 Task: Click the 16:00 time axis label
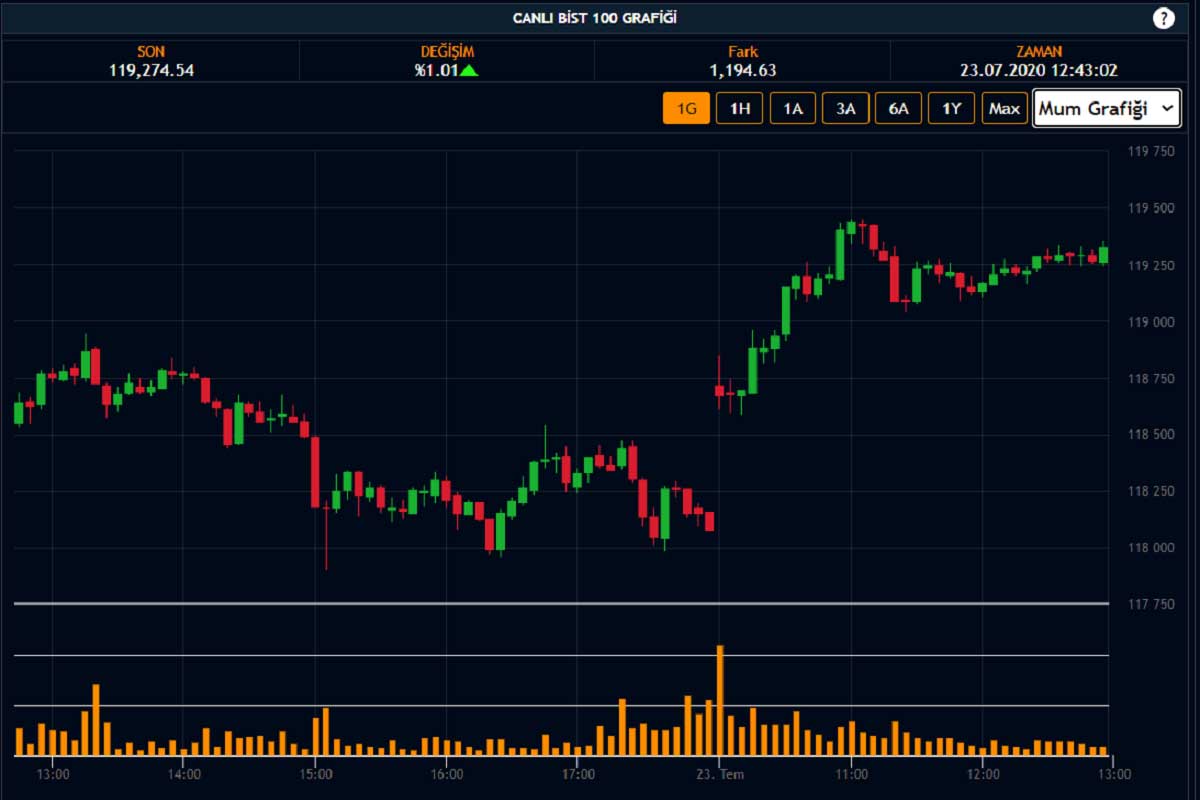tap(447, 774)
